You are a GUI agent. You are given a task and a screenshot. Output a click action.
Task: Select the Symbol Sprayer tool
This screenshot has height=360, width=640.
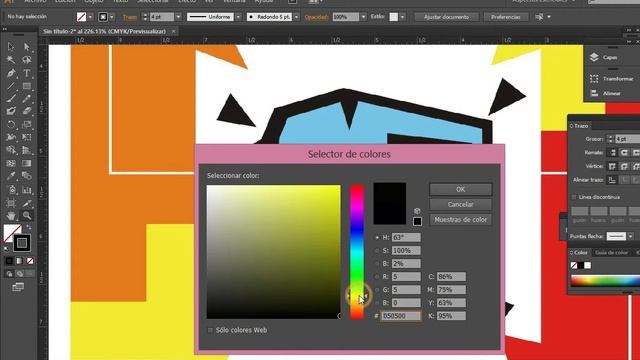[11, 190]
